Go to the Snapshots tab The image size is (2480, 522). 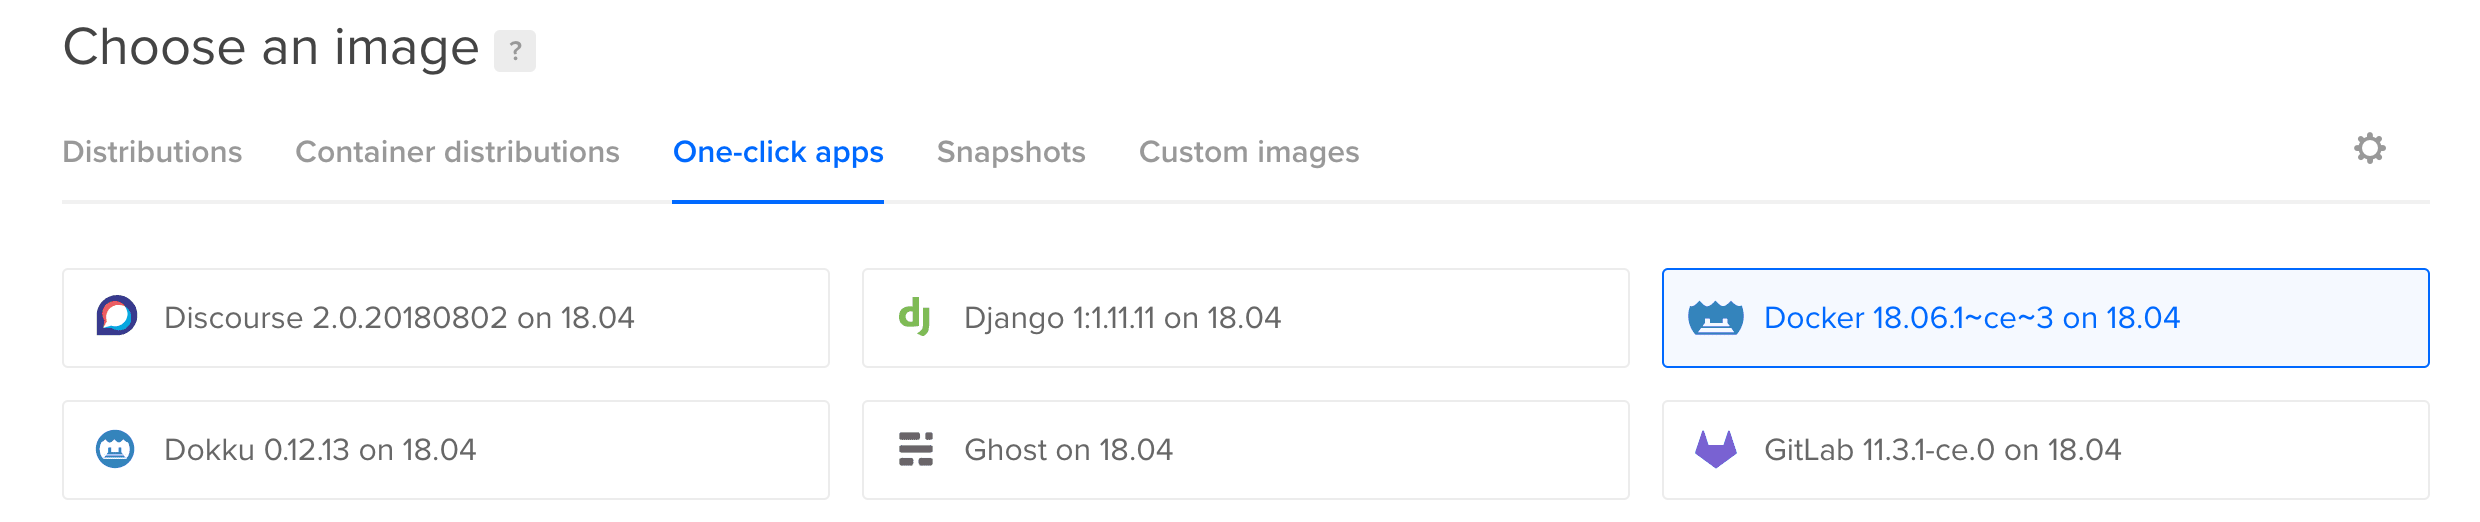pos(1011,152)
